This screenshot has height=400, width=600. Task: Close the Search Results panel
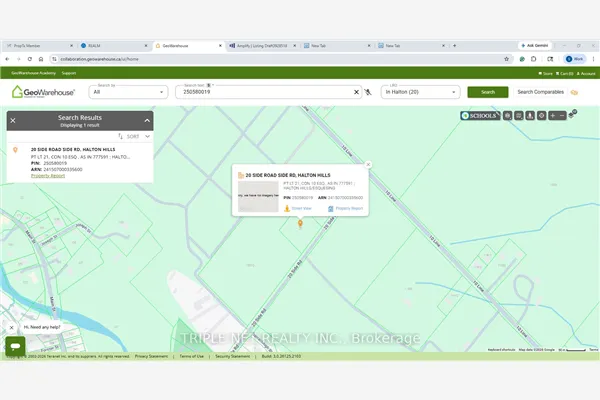[13, 121]
